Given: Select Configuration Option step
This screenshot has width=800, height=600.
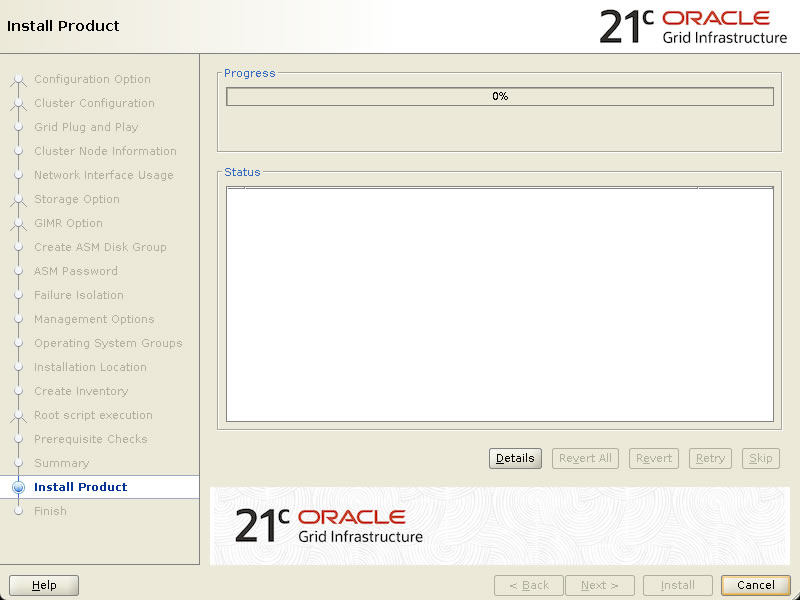Looking at the screenshot, I should tap(92, 79).
